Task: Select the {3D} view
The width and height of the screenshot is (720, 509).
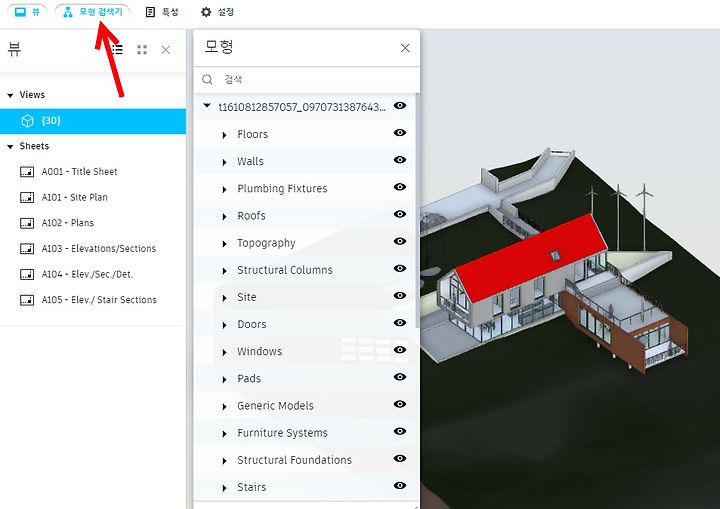Action: (x=93, y=121)
